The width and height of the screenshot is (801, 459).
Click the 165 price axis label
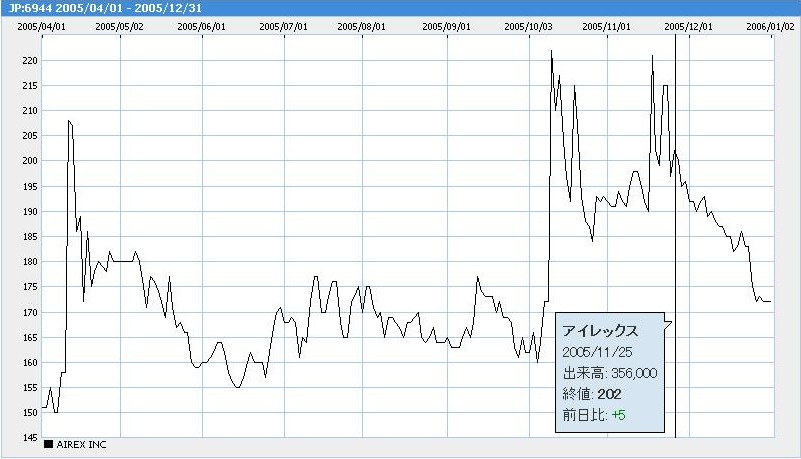tap(30, 337)
